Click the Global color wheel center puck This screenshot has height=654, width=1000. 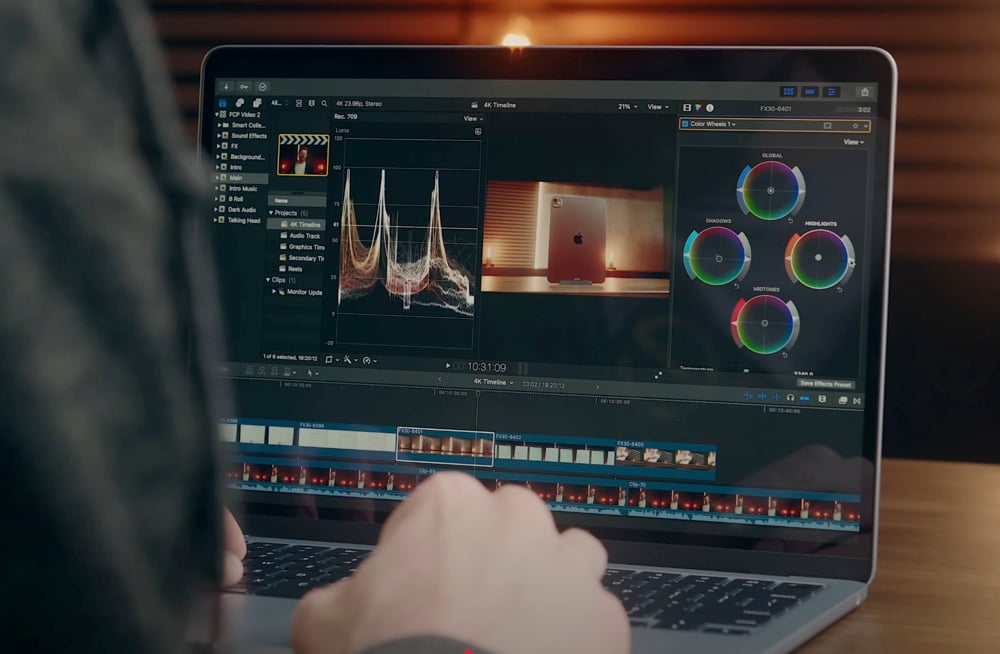point(770,191)
